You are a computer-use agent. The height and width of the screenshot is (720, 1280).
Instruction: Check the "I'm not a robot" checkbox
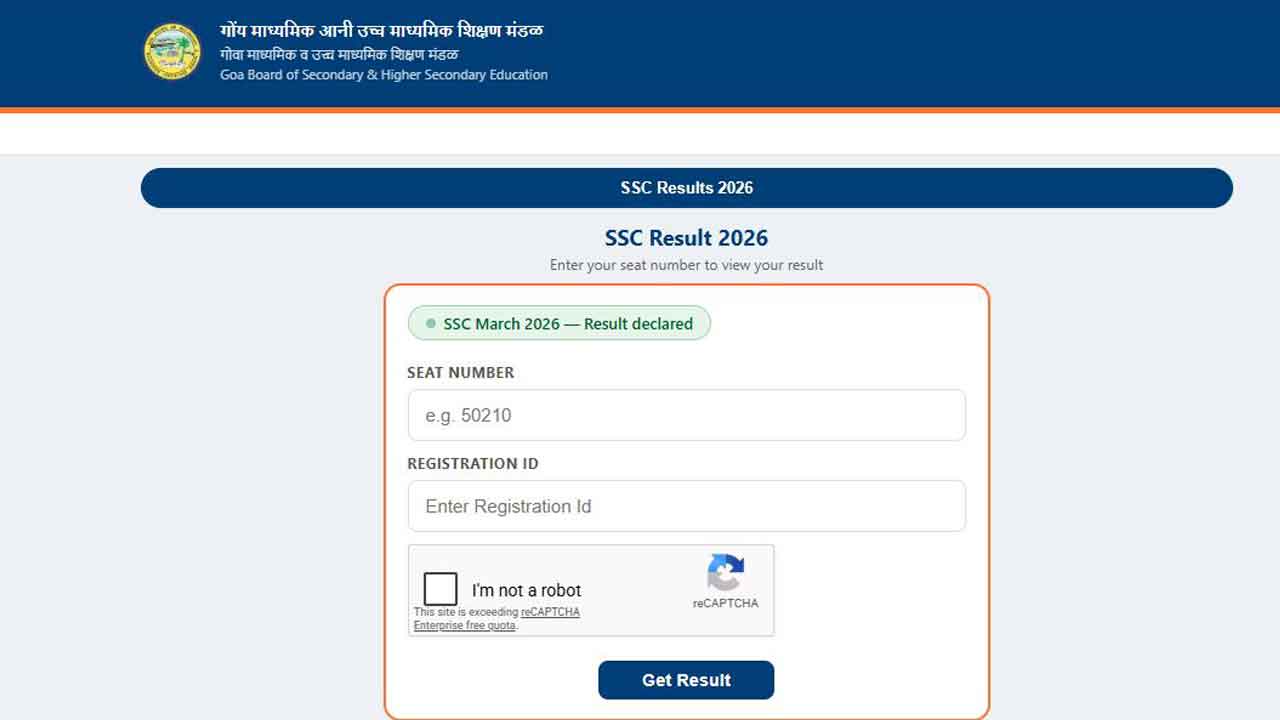coord(440,589)
